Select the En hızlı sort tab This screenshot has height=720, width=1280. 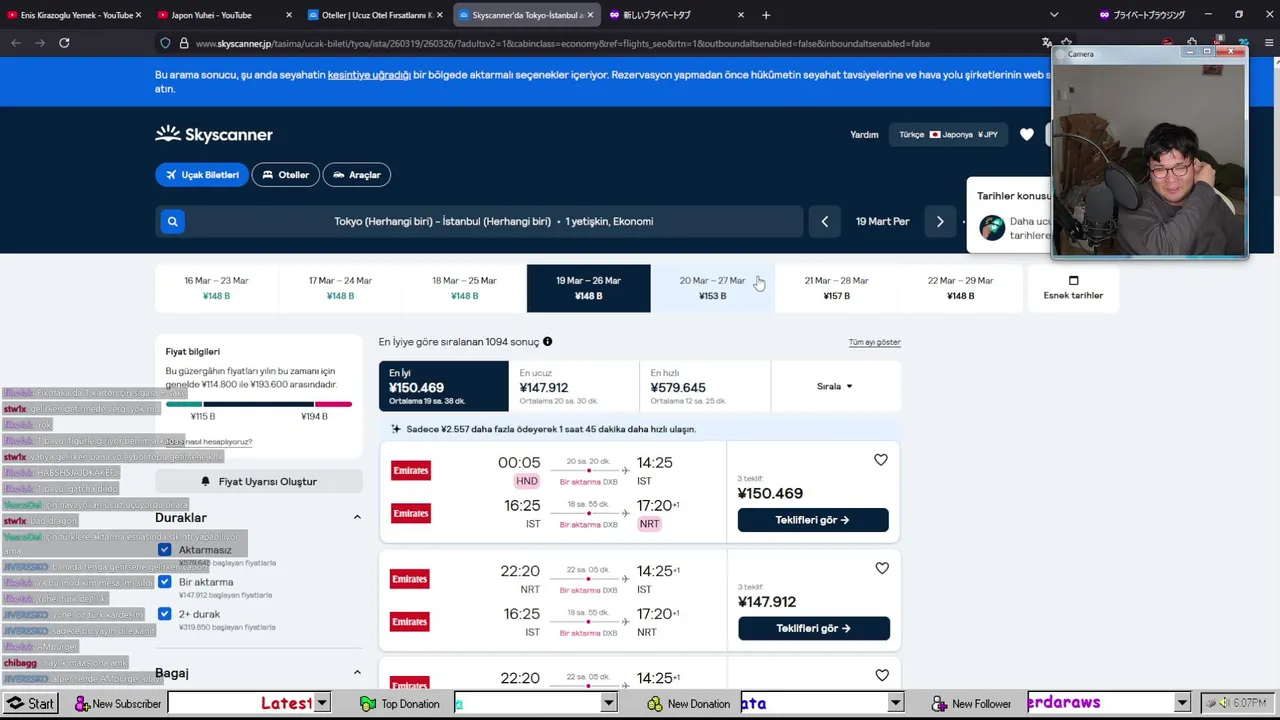[x=705, y=386]
